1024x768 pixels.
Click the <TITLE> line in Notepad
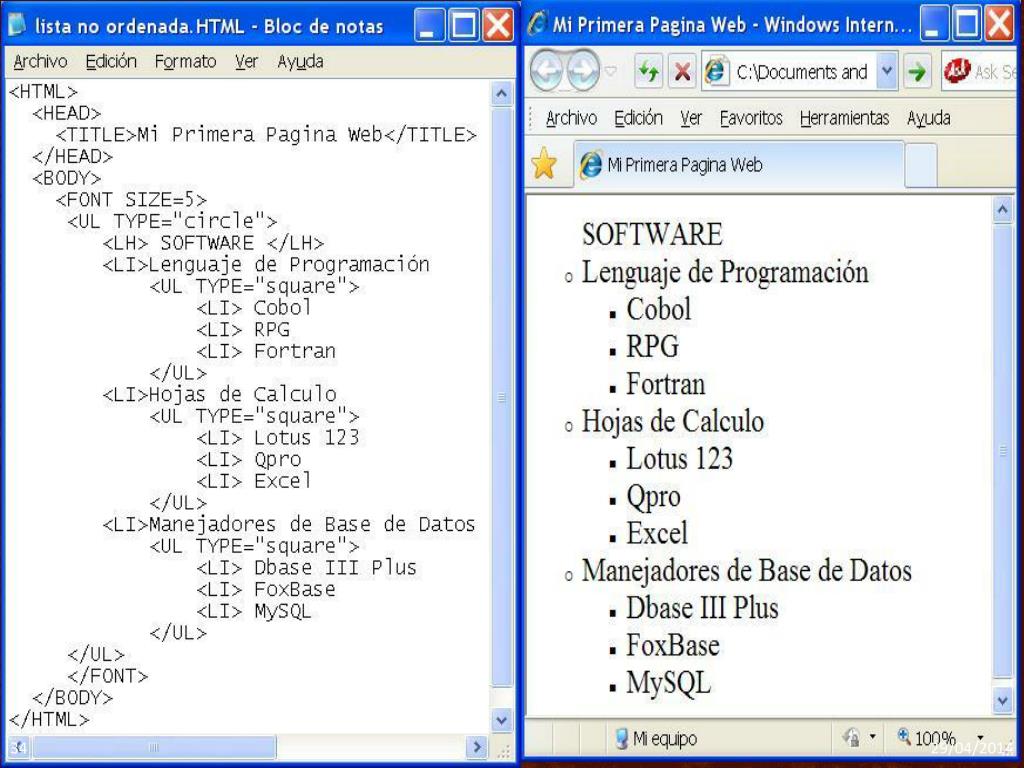point(266,135)
